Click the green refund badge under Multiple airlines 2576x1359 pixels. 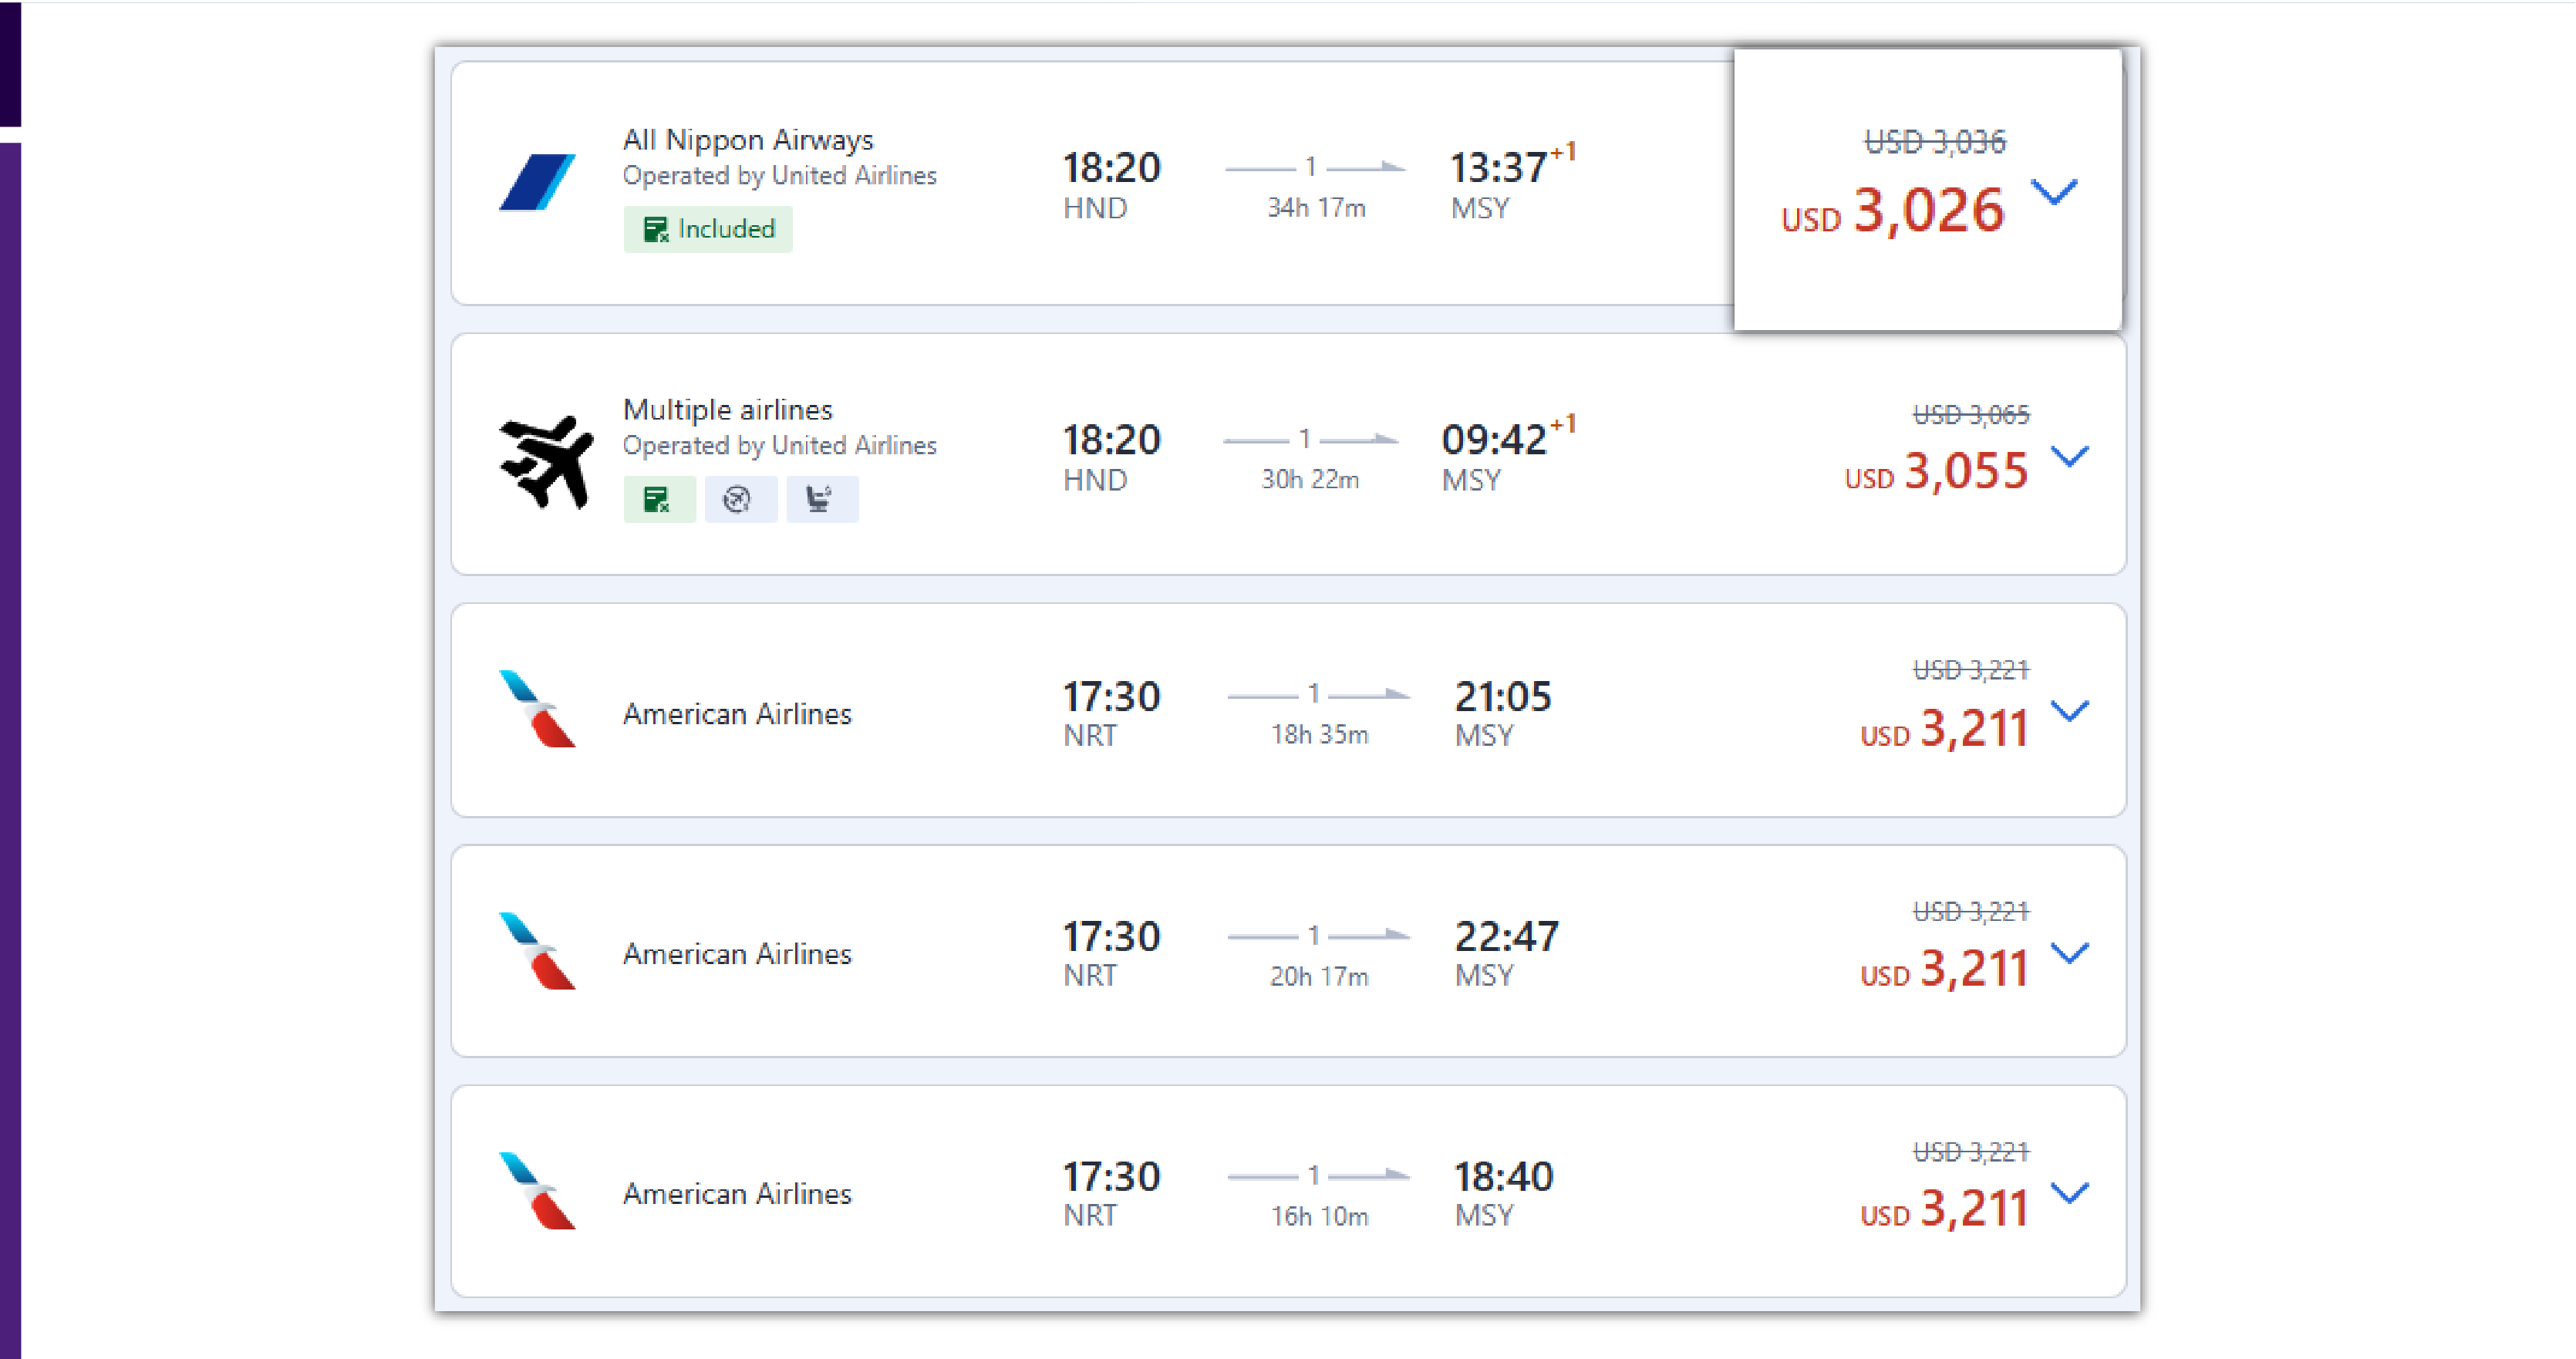(659, 499)
